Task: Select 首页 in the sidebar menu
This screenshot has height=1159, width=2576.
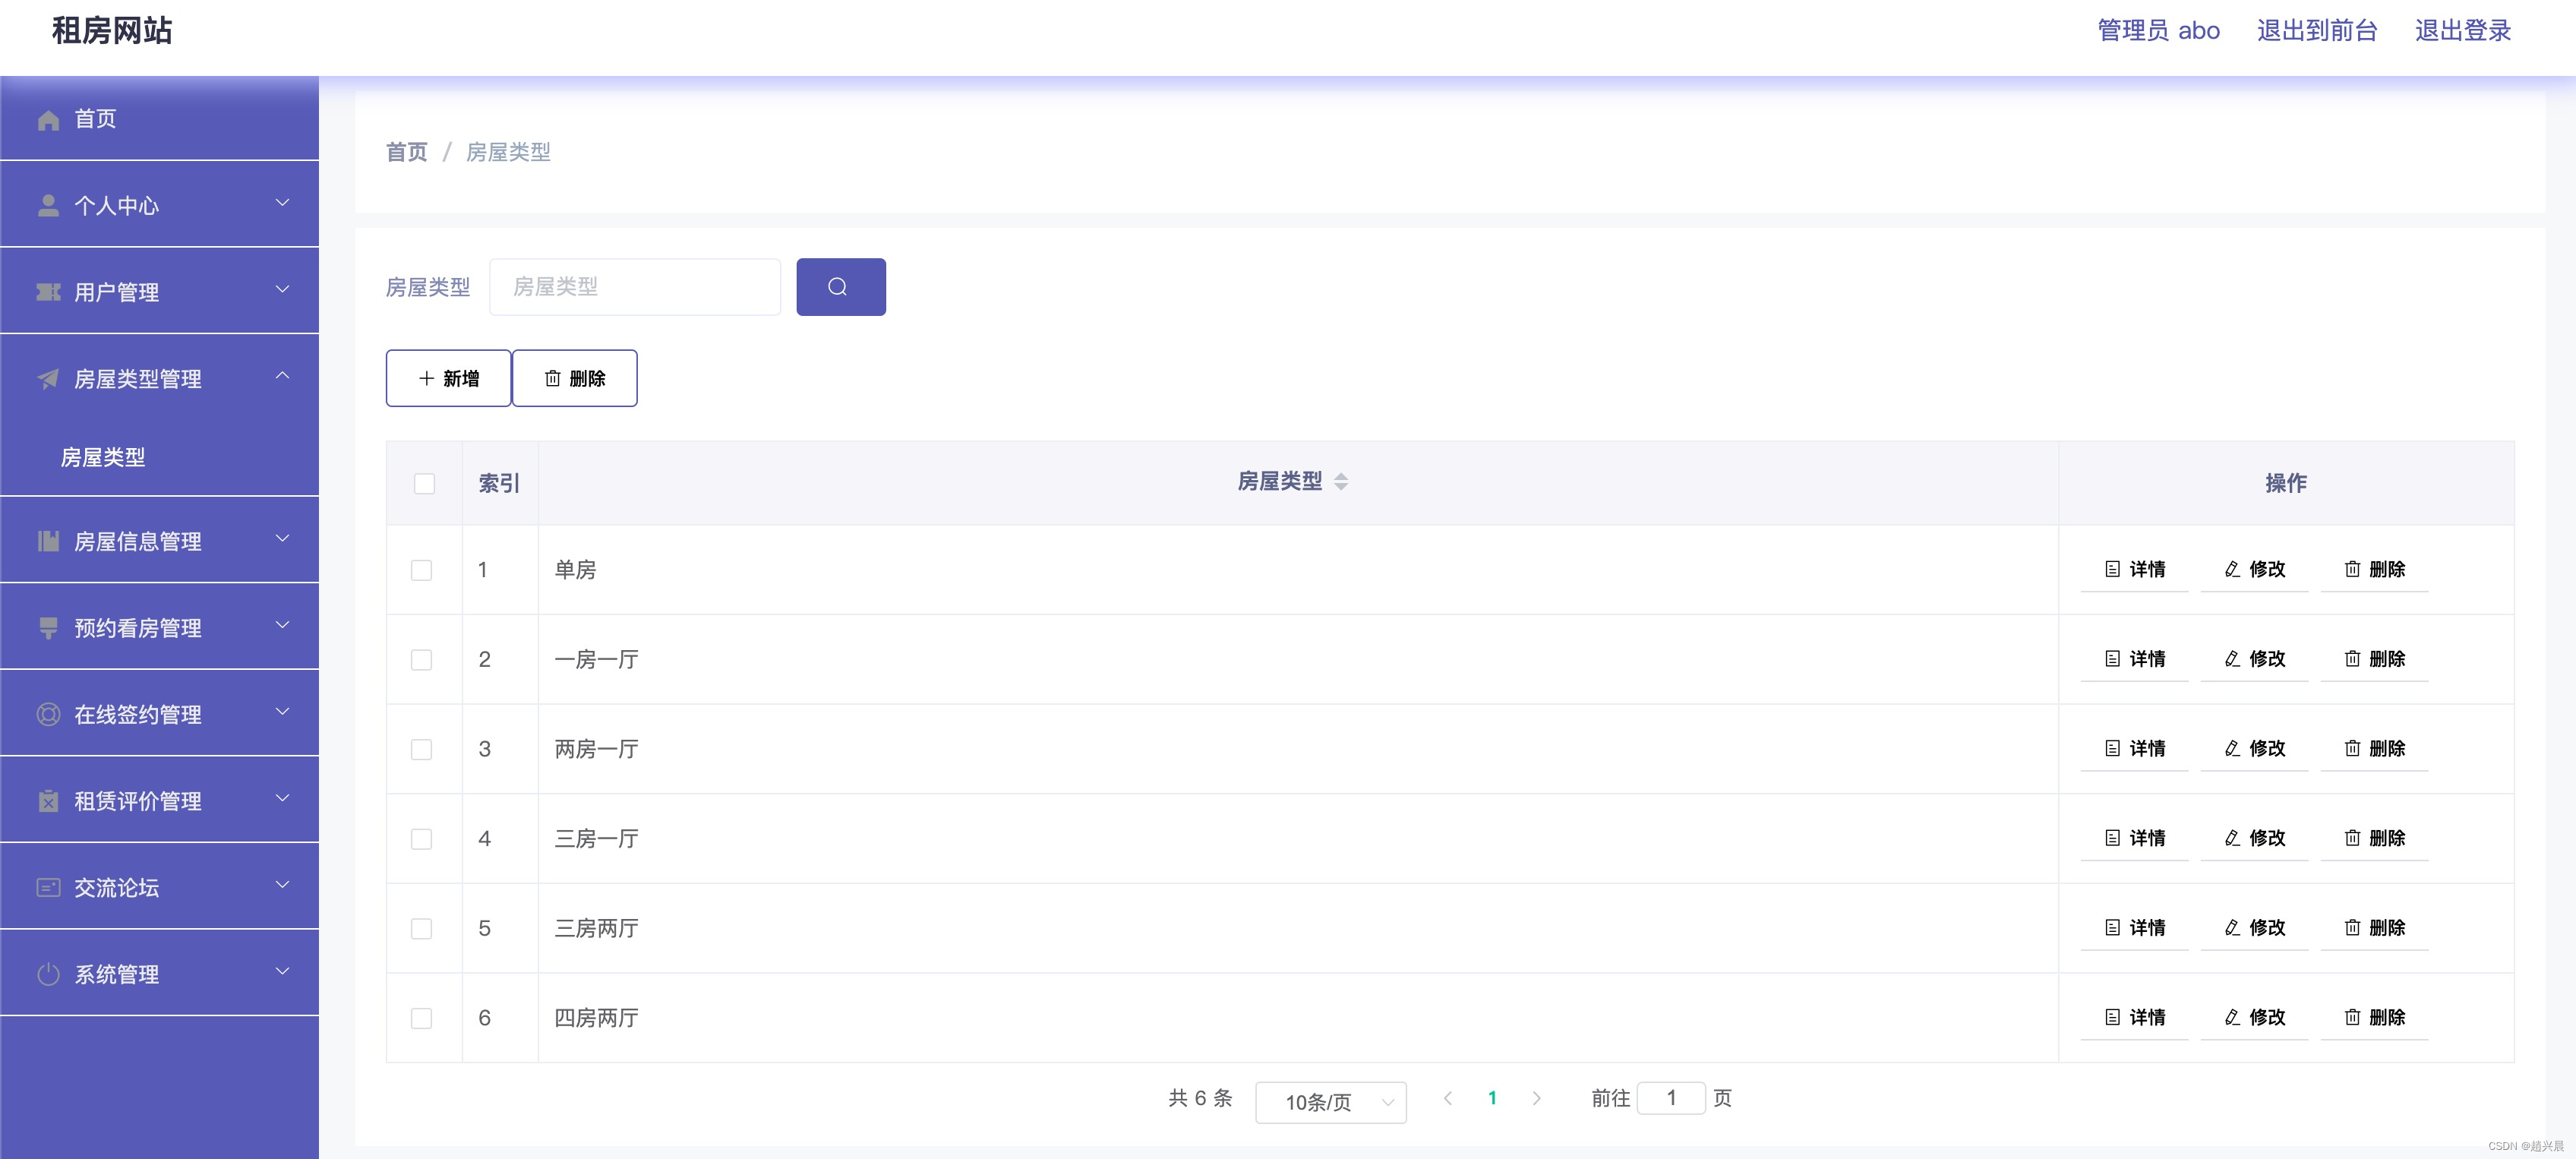Action: point(159,119)
